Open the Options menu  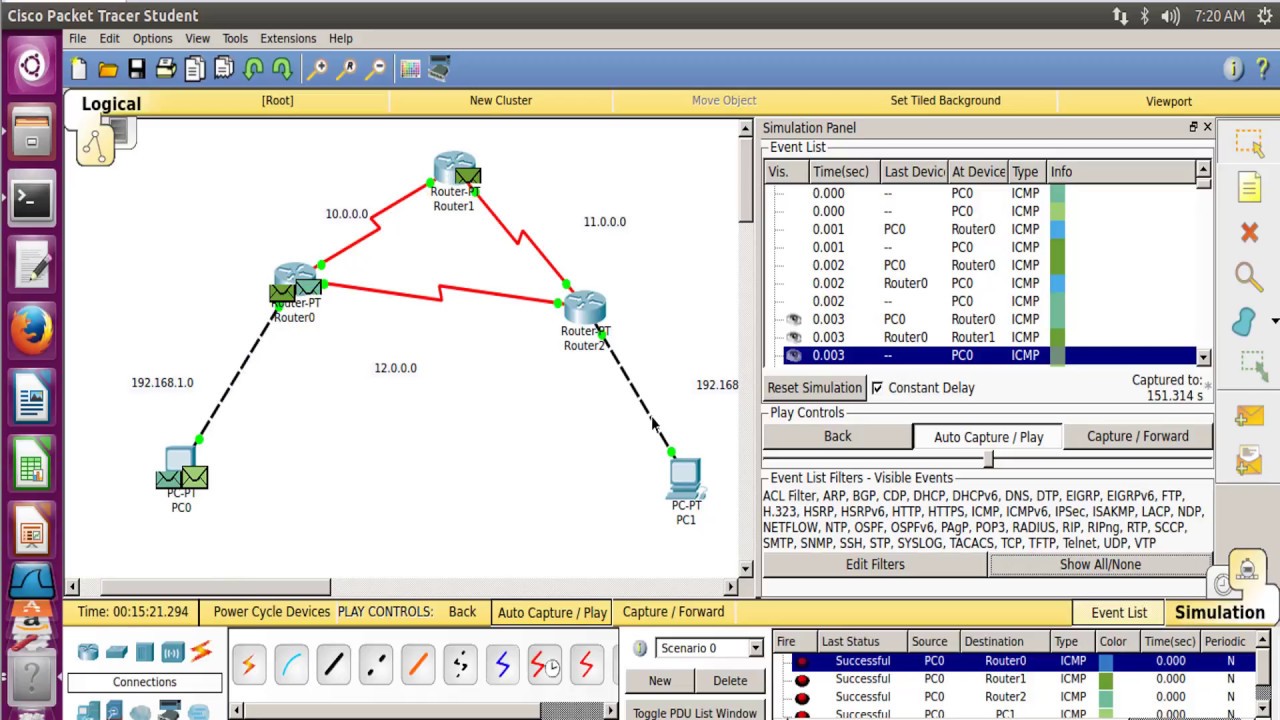(152, 38)
